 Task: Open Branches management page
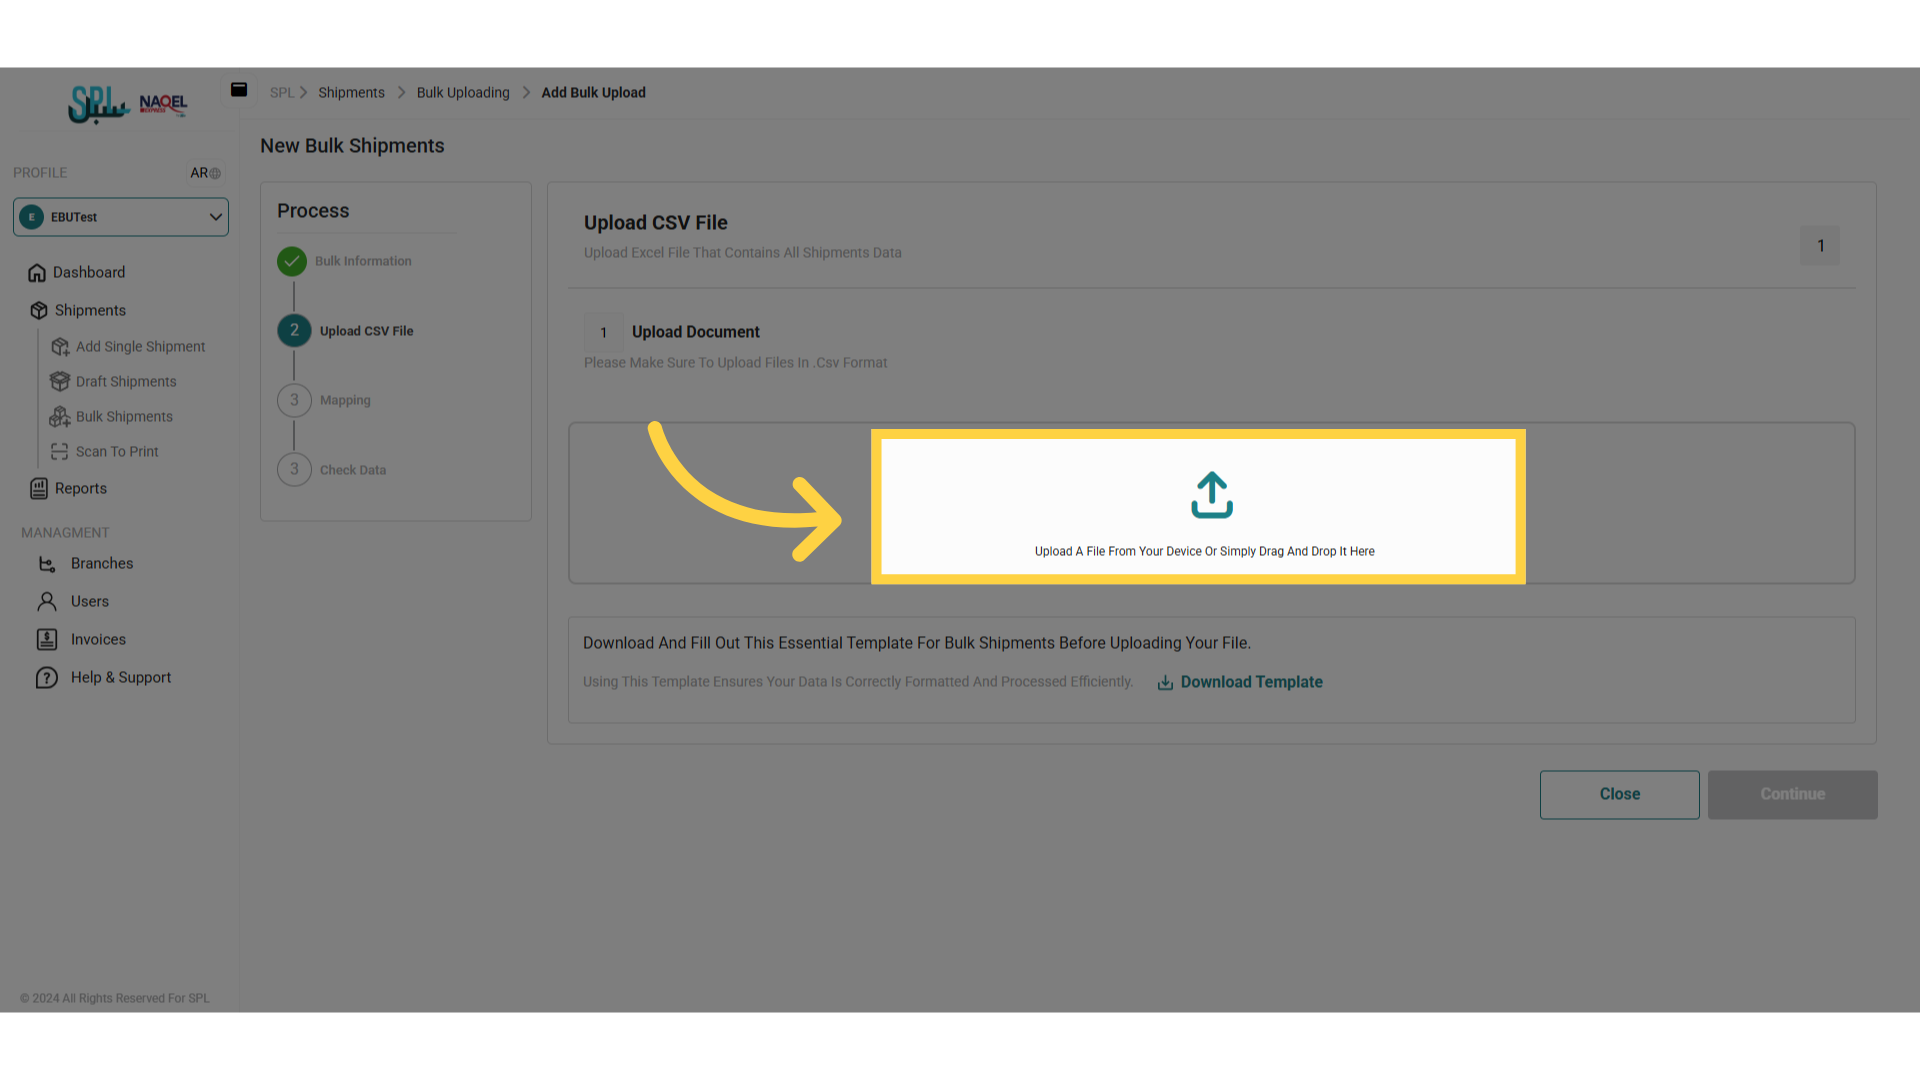[x=102, y=564]
